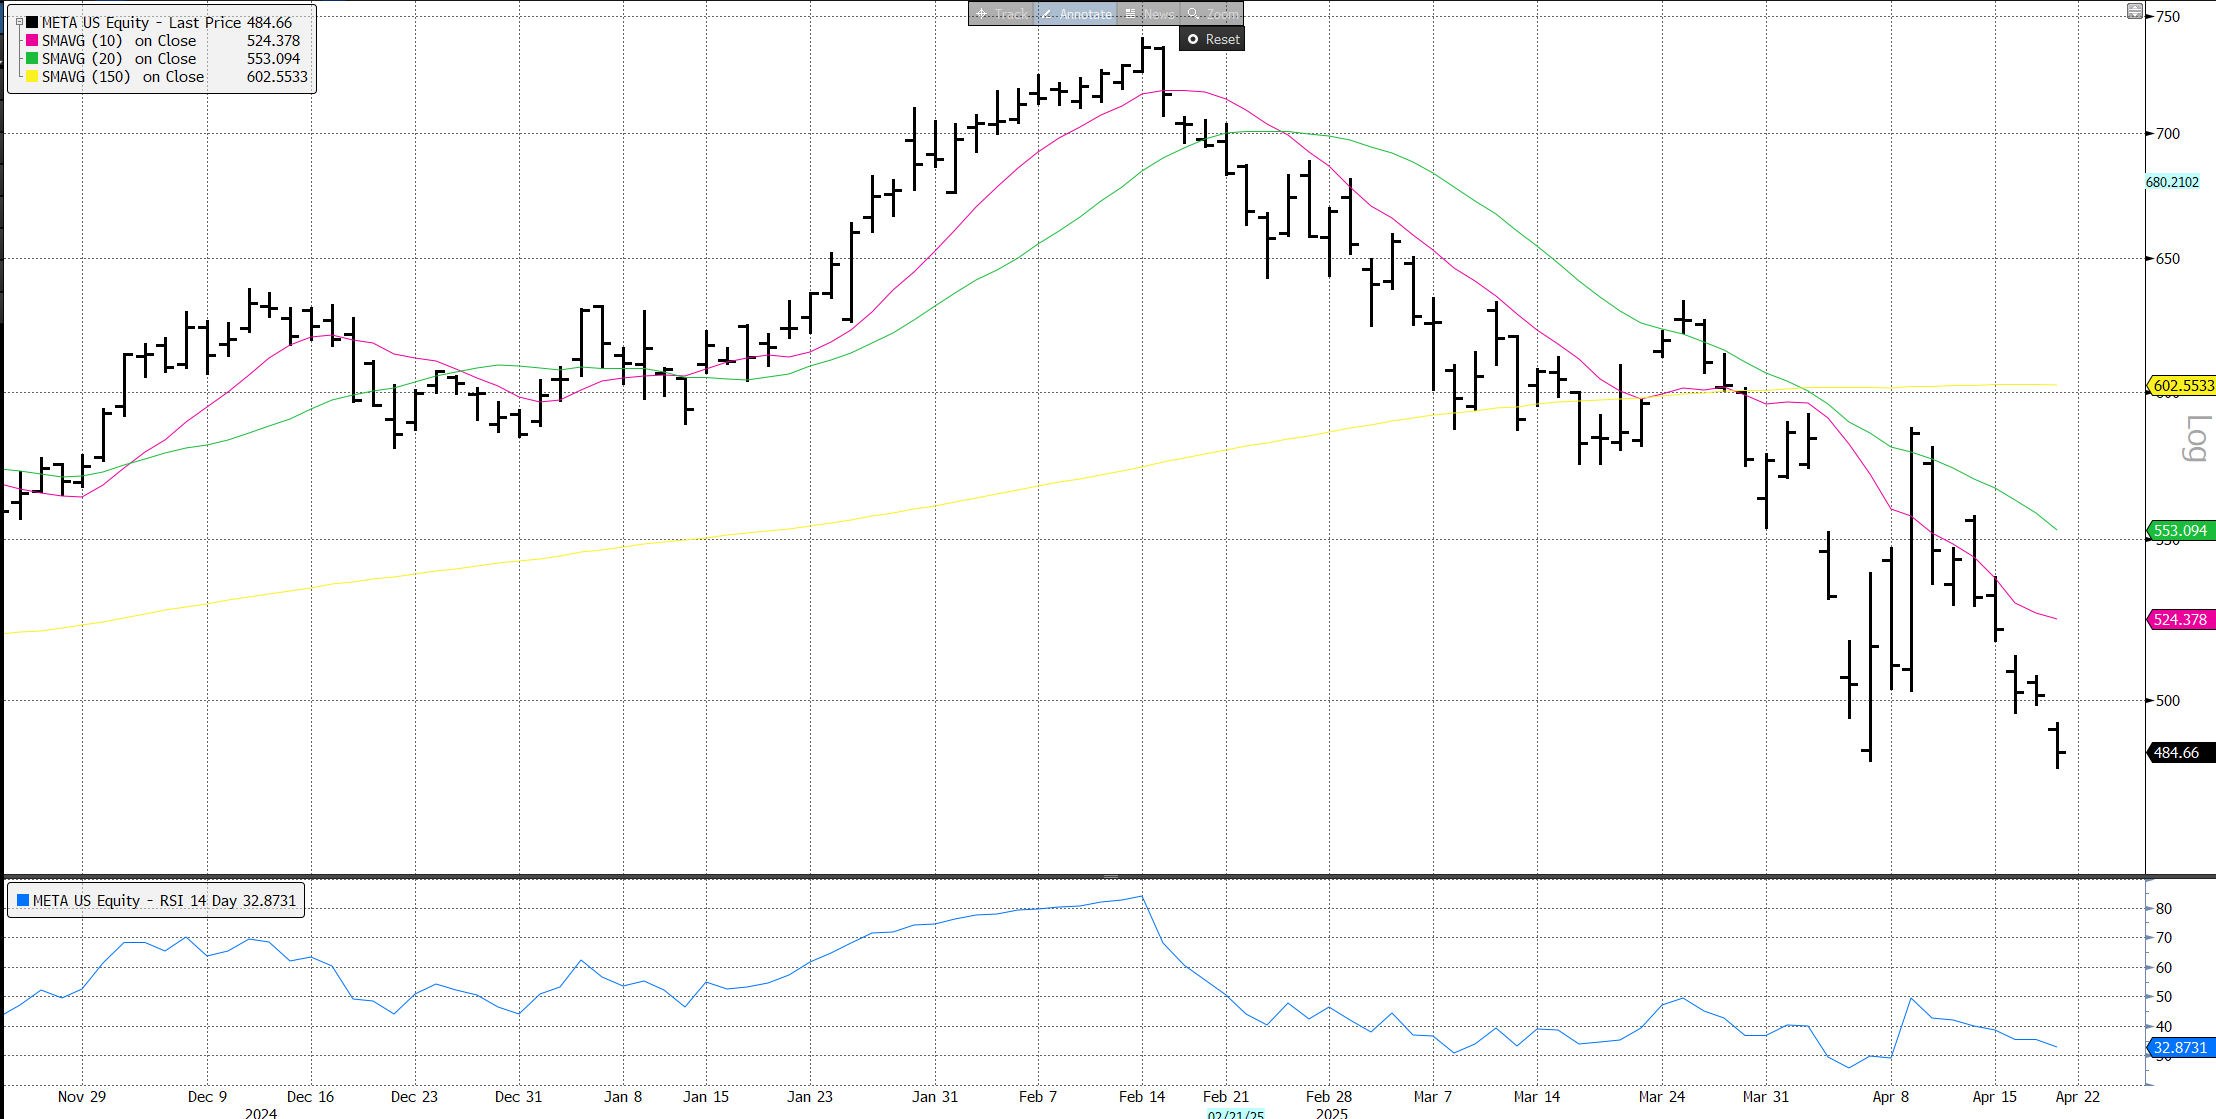This screenshot has height=1119, width=2216.
Task: Collapse the META US Equity legend tree
Action: 19,22
